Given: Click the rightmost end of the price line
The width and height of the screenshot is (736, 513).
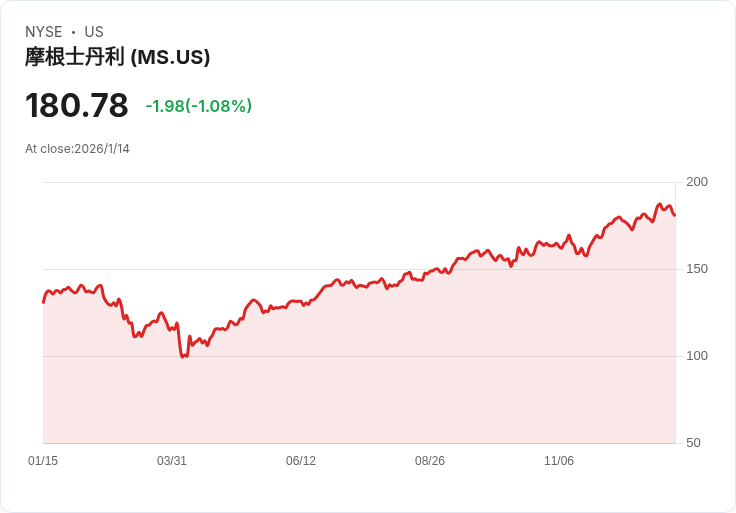Looking at the screenshot, I should [674, 214].
